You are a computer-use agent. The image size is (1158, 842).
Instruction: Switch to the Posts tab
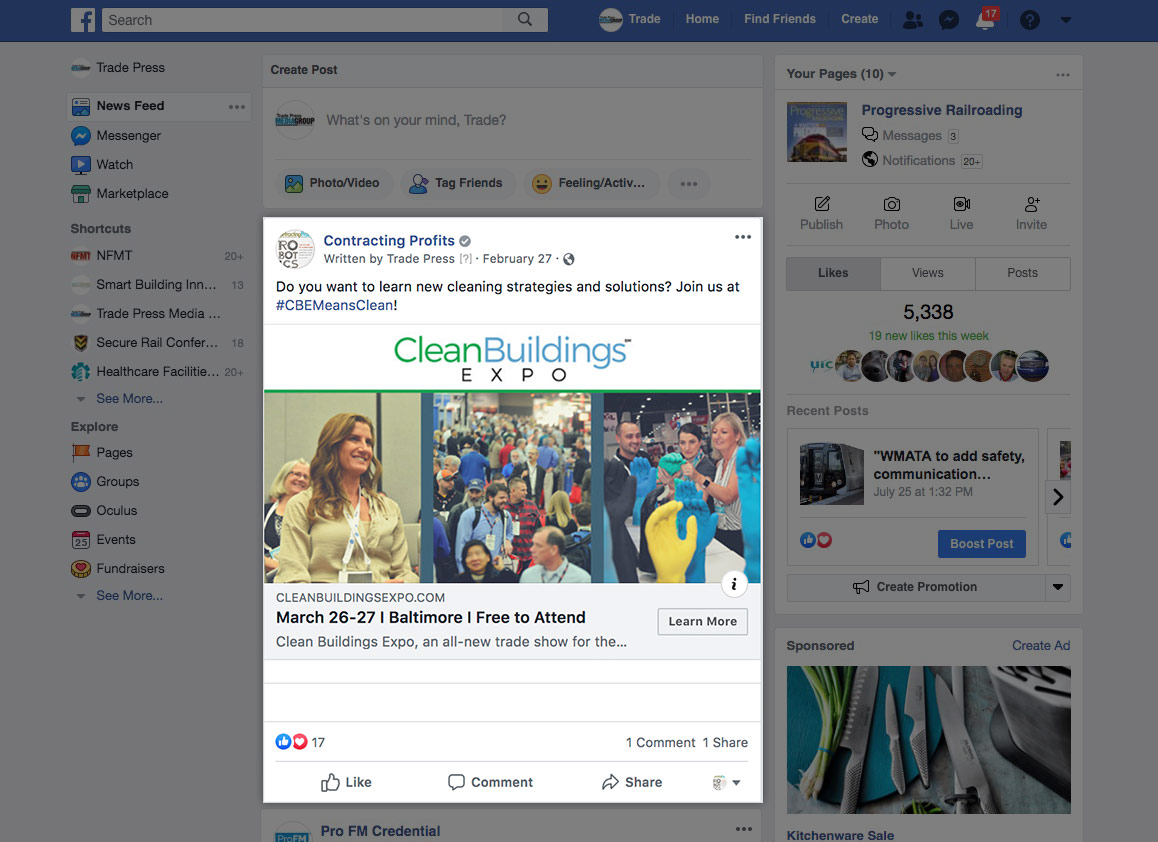pyautogui.click(x=1022, y=273)
